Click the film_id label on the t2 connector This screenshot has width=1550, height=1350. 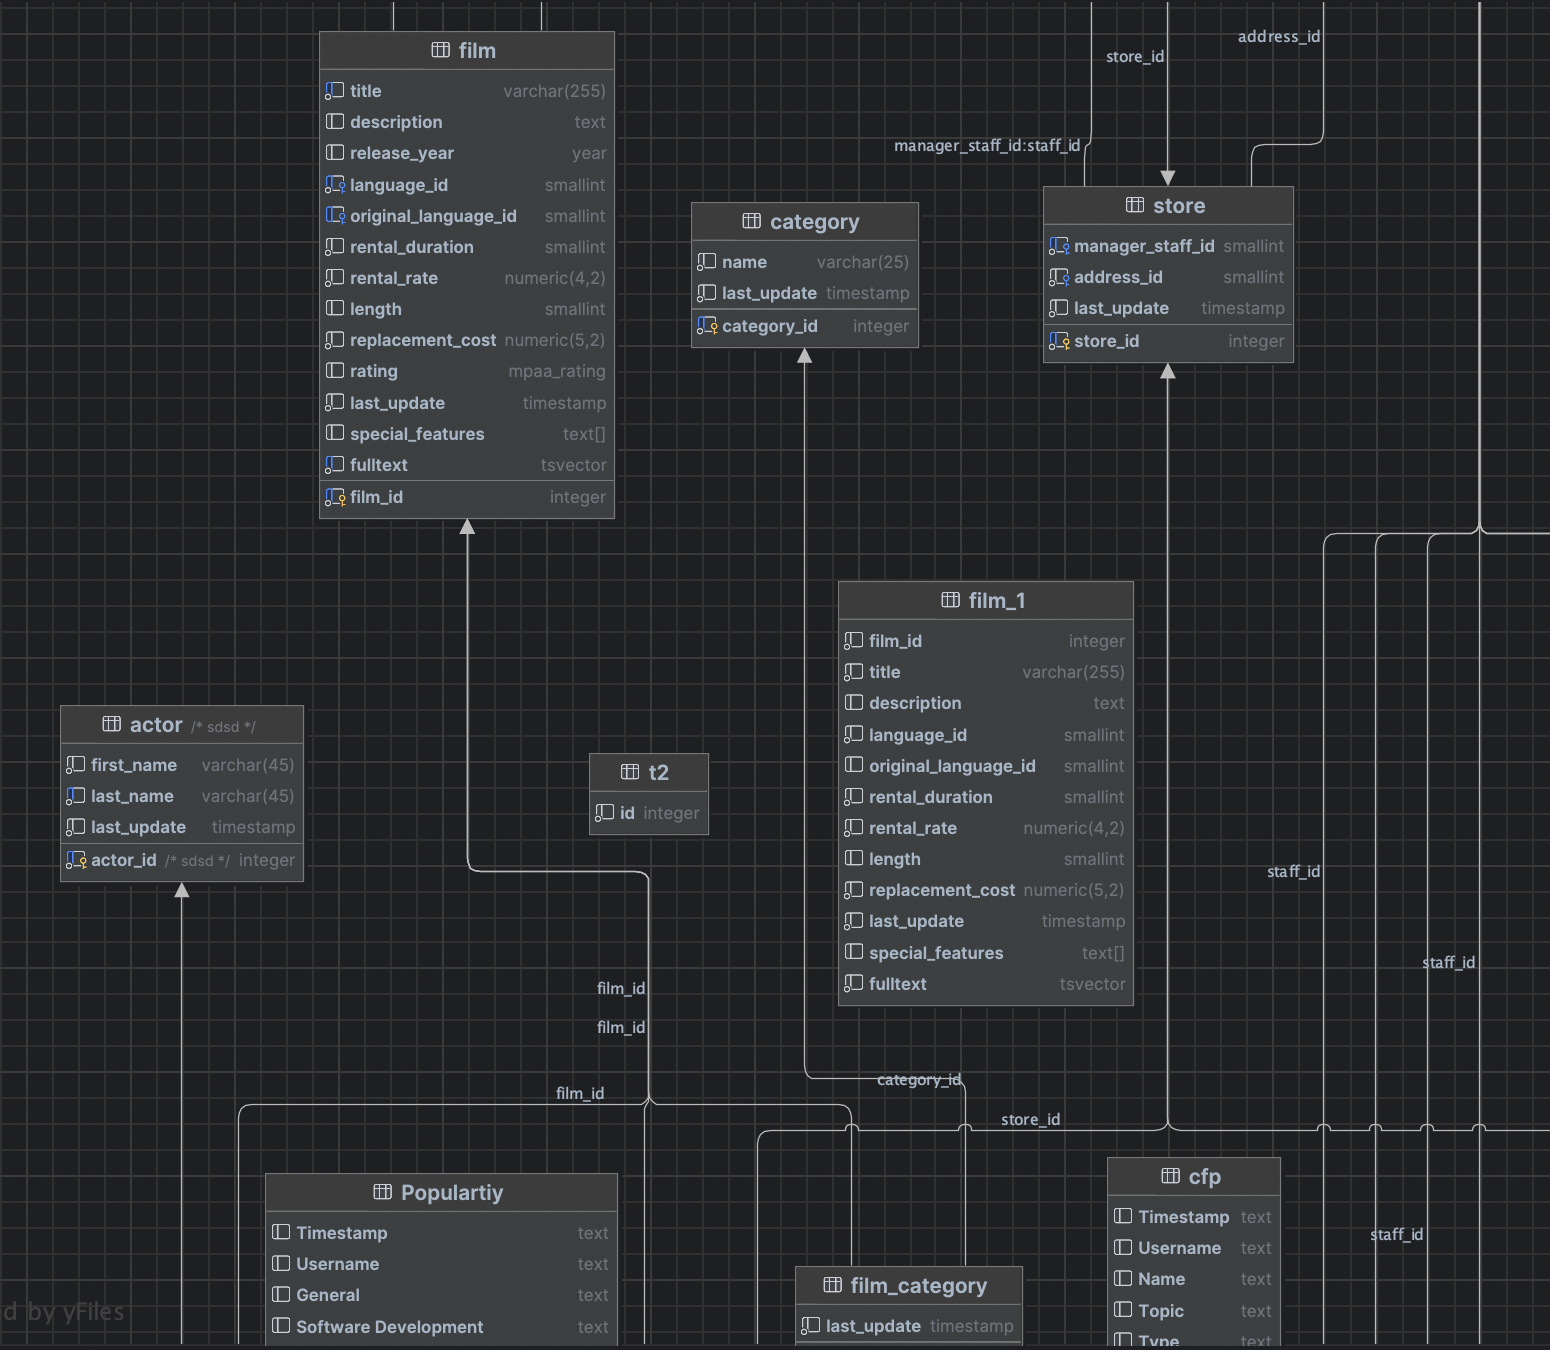click(x=620, y=988)
